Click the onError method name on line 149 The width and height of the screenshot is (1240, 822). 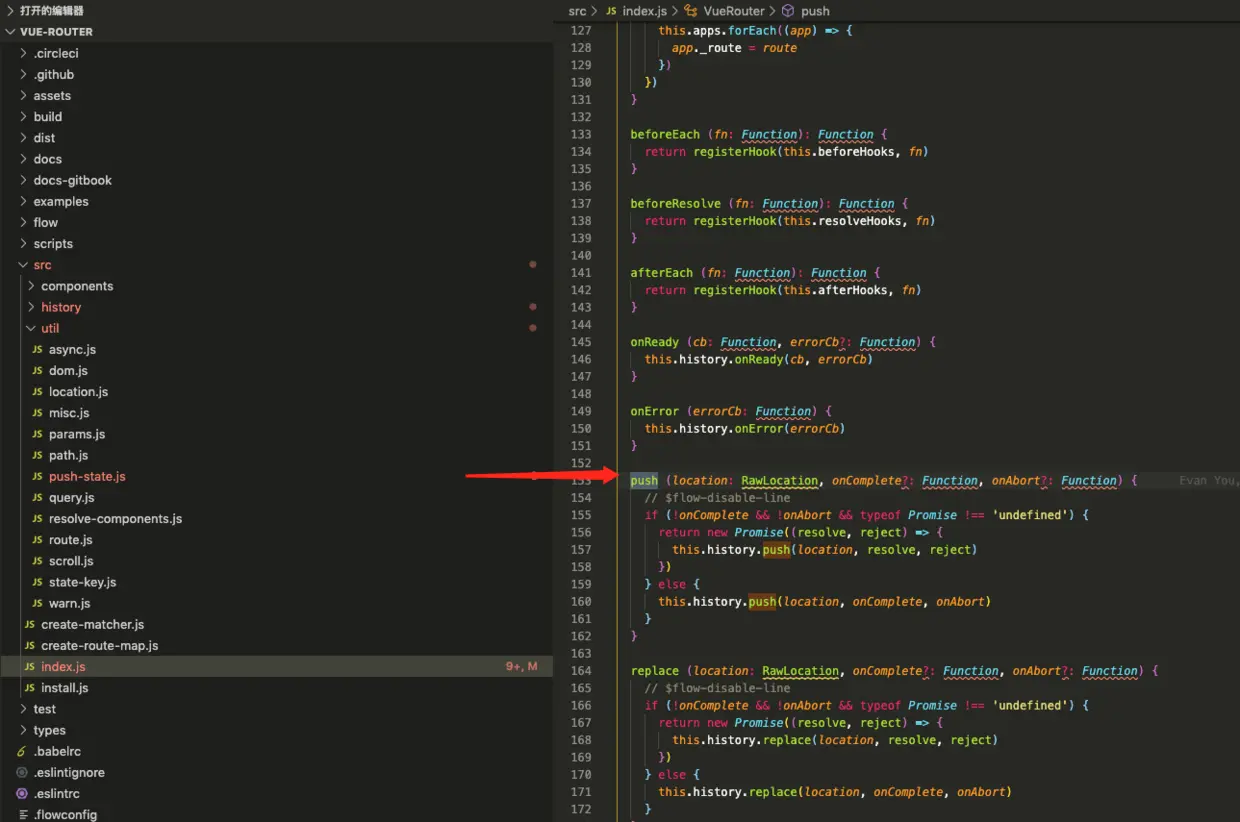tap(654, 411)
